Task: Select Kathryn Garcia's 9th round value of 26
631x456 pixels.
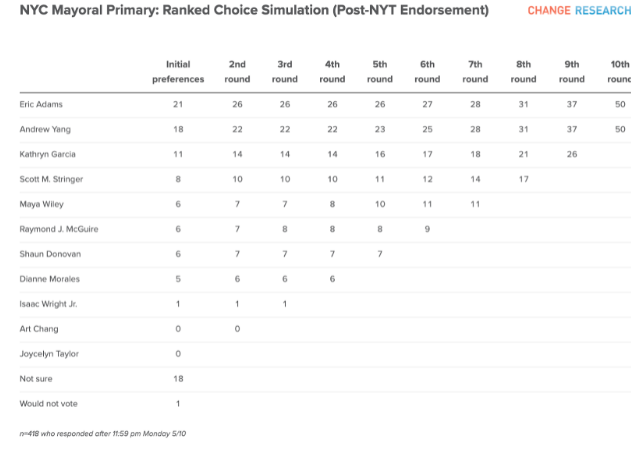Action: [571, 154]
